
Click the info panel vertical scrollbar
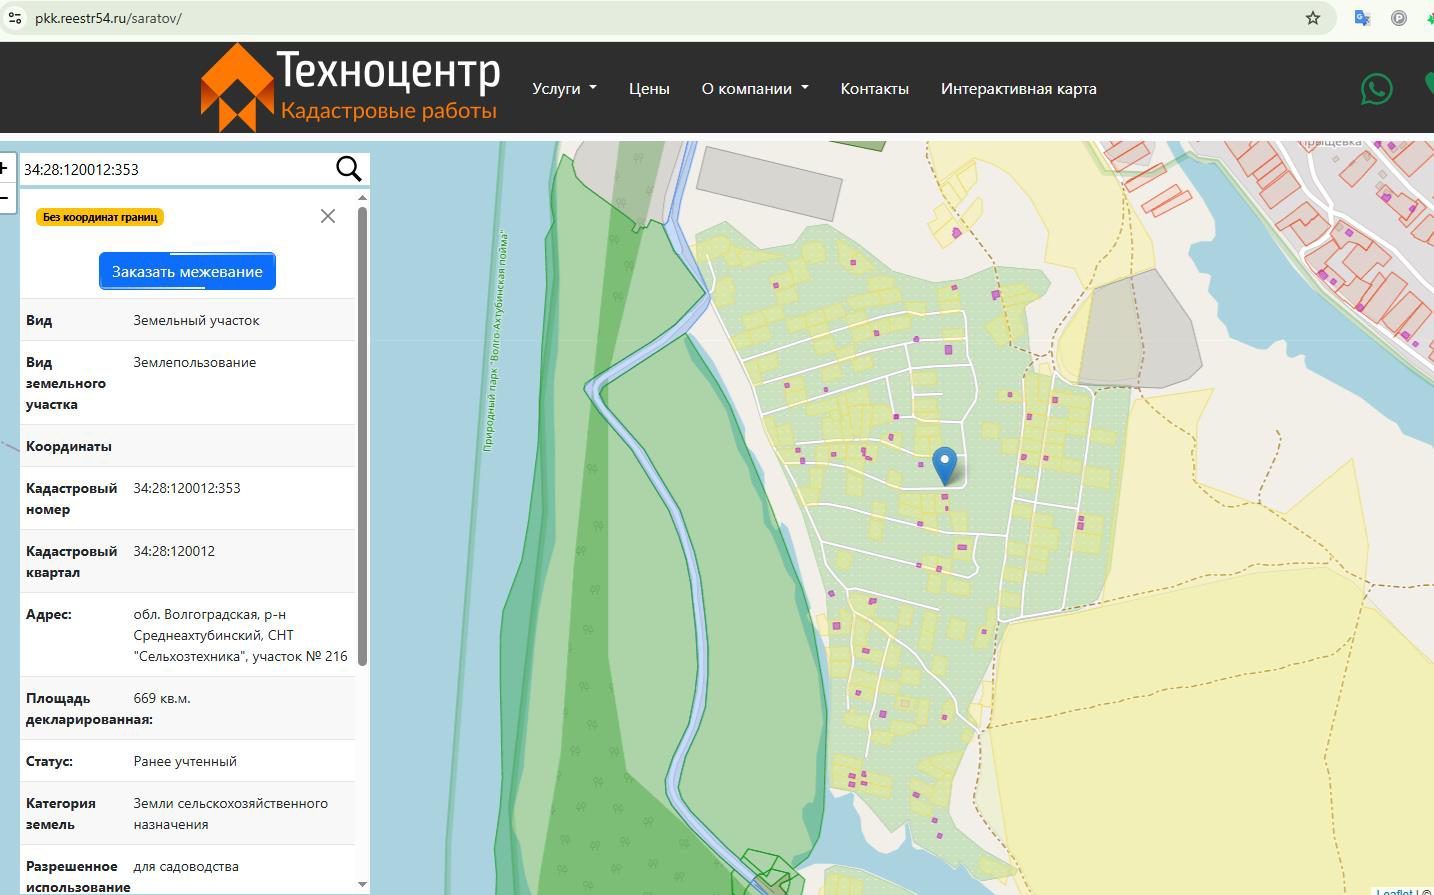point(362,435)
